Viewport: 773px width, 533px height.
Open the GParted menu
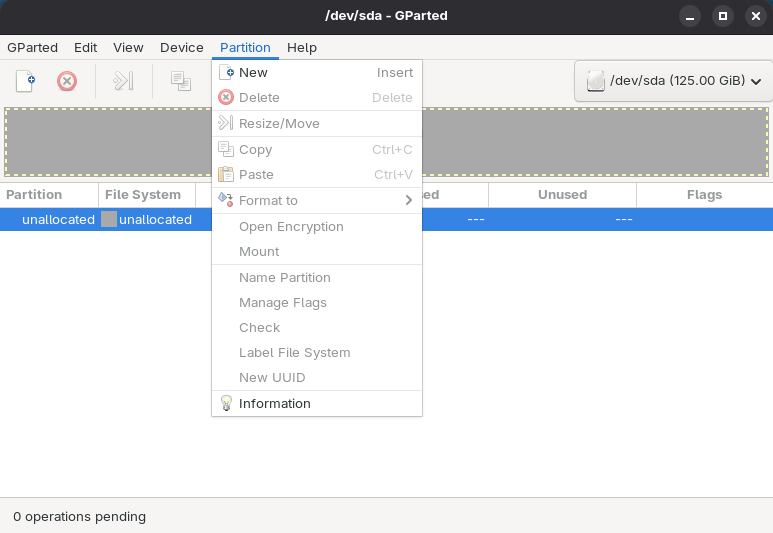pos(32,48)
